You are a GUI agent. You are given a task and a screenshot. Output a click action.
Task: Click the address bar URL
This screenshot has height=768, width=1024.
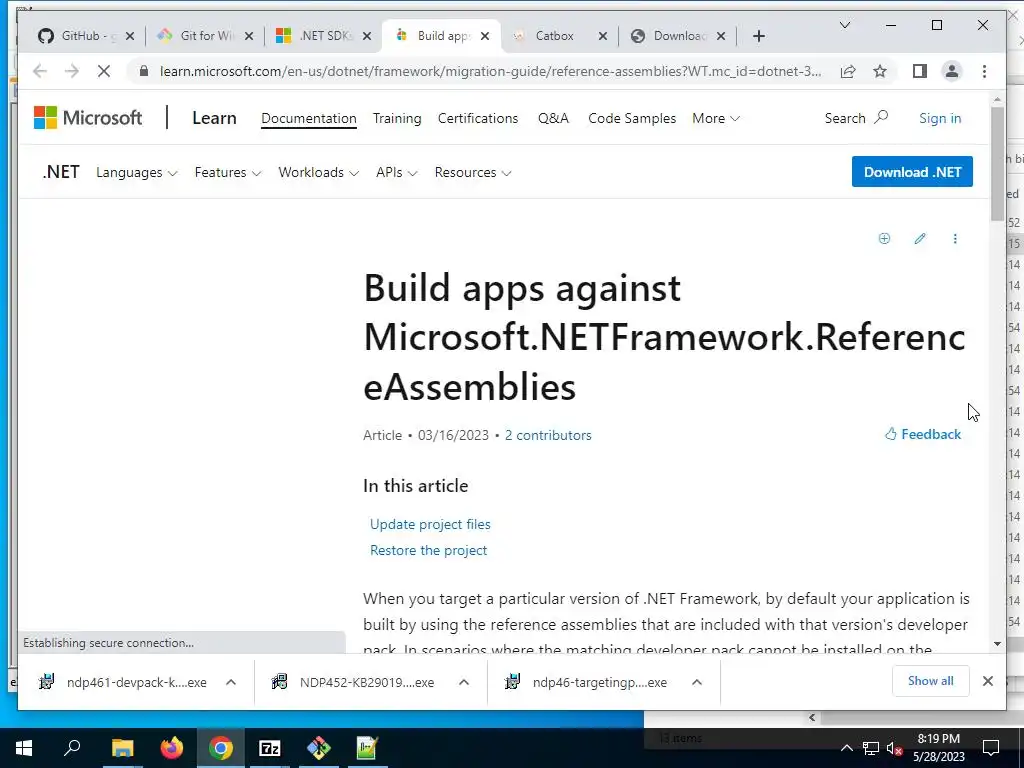tap(490, 71)
